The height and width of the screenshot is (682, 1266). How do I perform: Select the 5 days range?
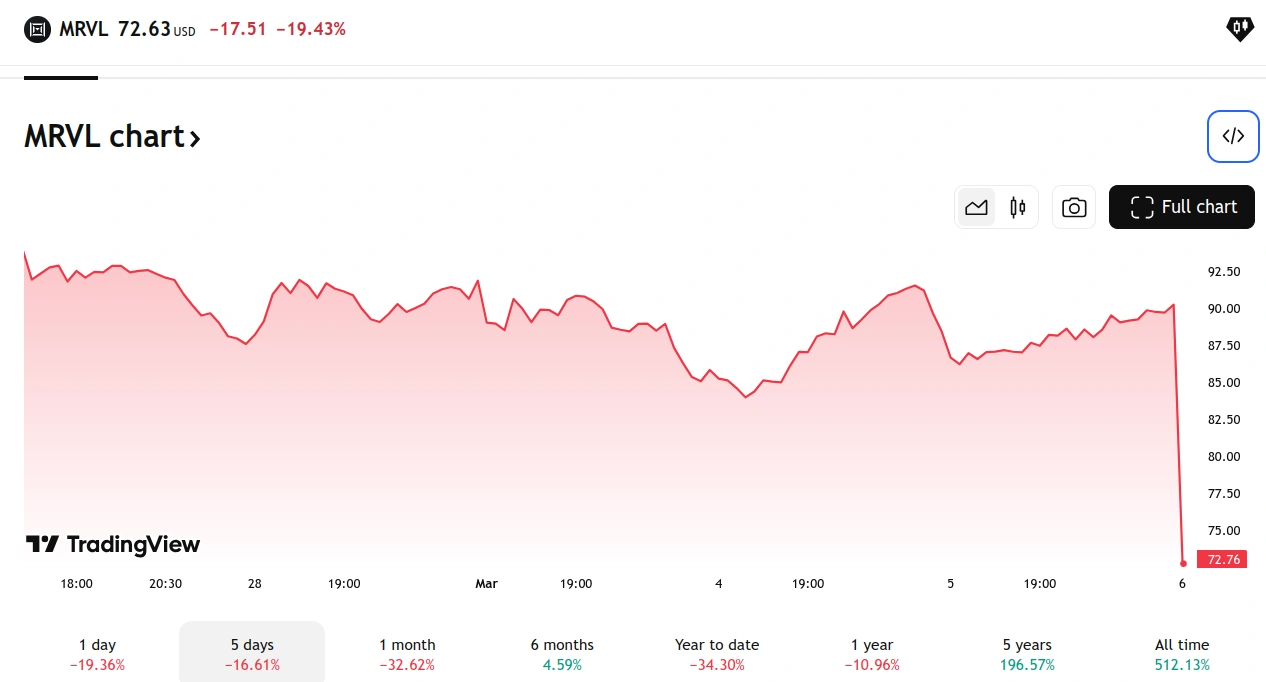(x=252, y=654)
